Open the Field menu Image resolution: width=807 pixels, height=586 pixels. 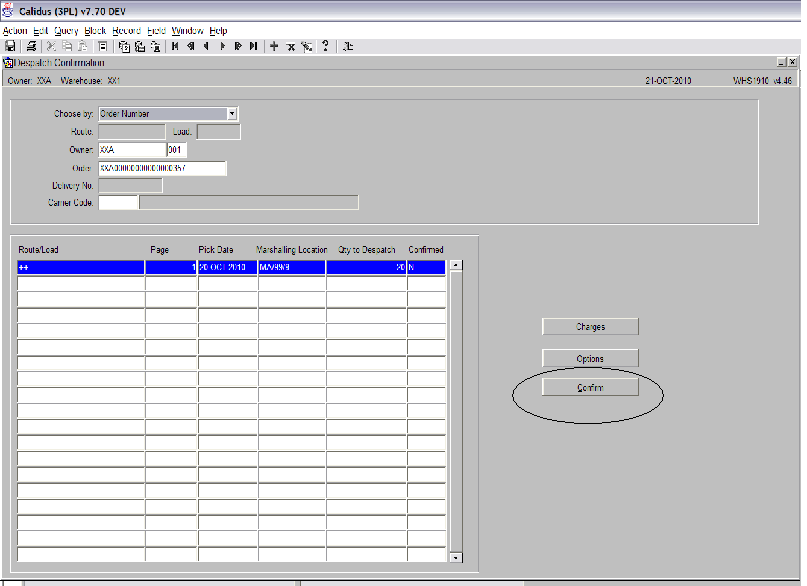point(156,31)
